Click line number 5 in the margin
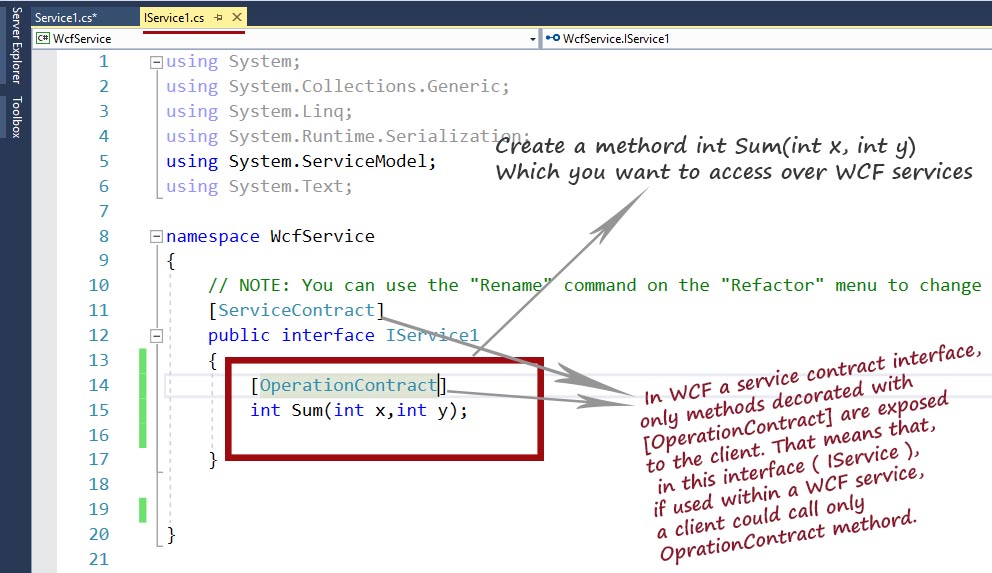Image resolution: width=992 pixels, height=573 pixels. [104, 161]
